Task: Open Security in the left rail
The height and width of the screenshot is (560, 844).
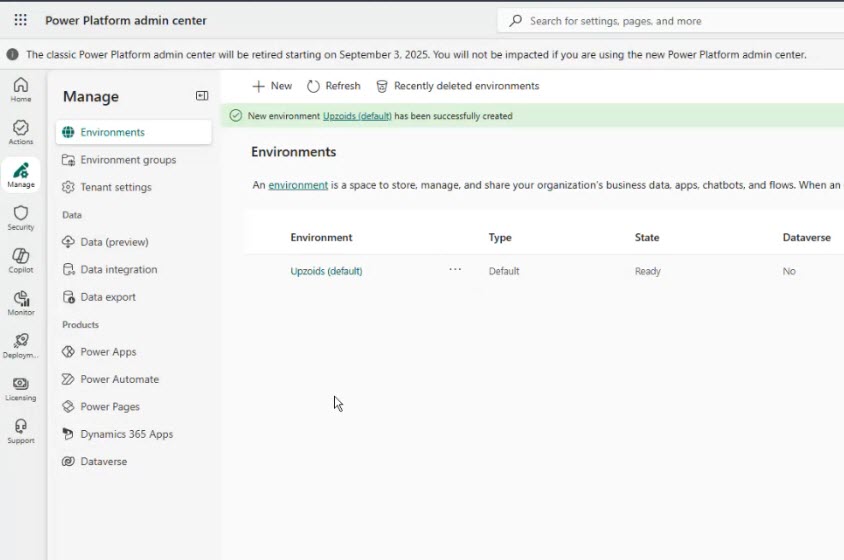Action: tap(21, 218)
